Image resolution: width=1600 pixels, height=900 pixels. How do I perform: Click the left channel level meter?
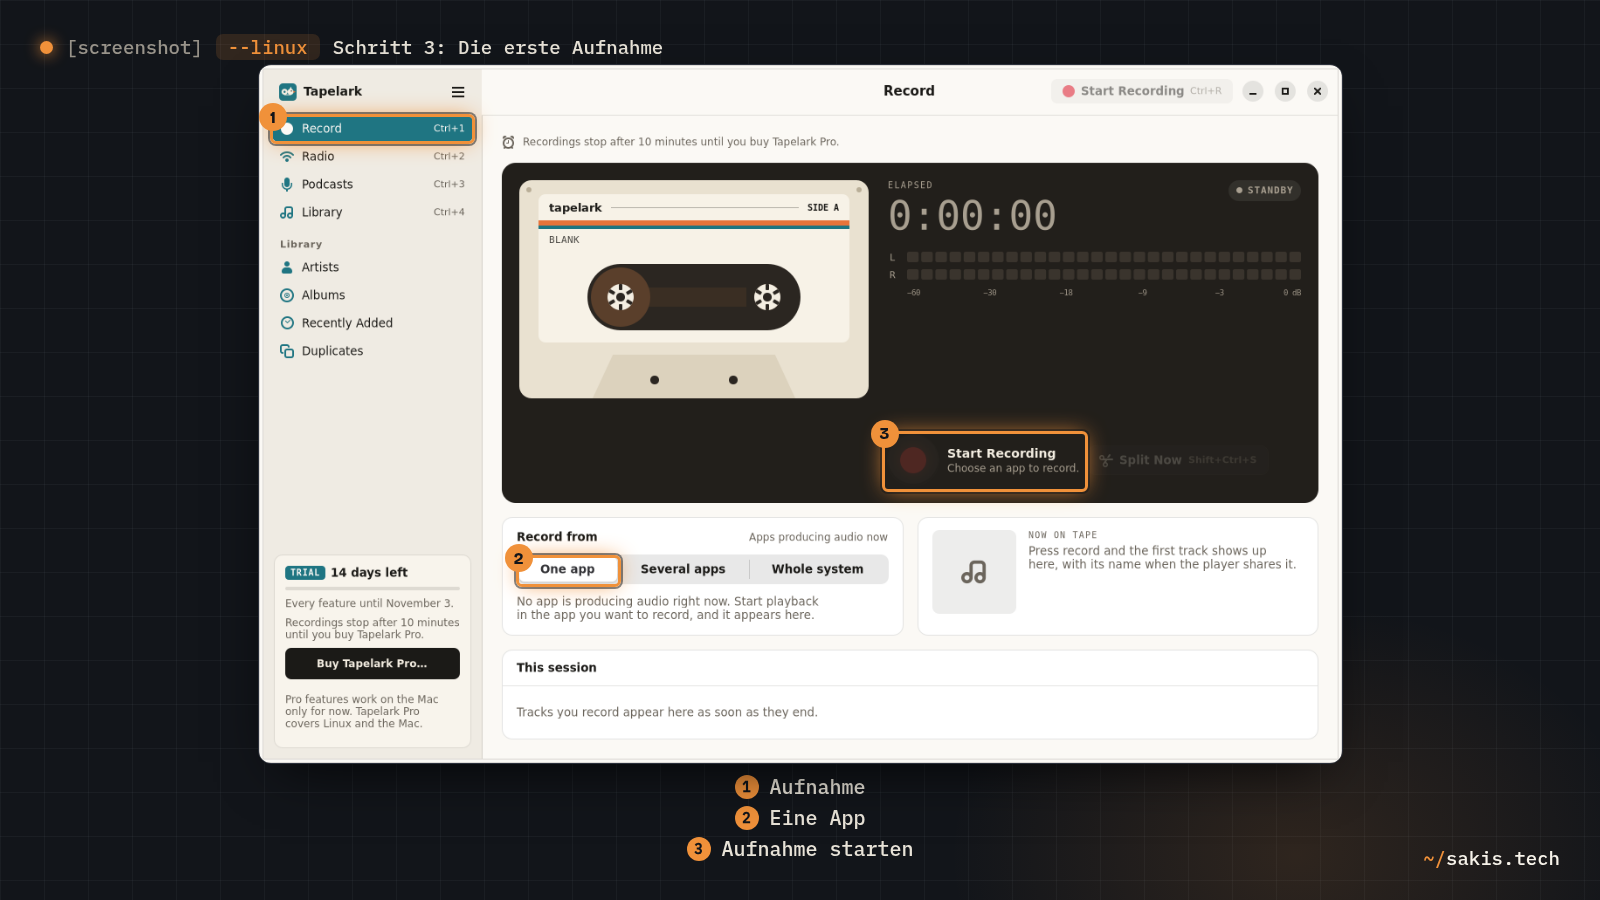pos(1103,257)
